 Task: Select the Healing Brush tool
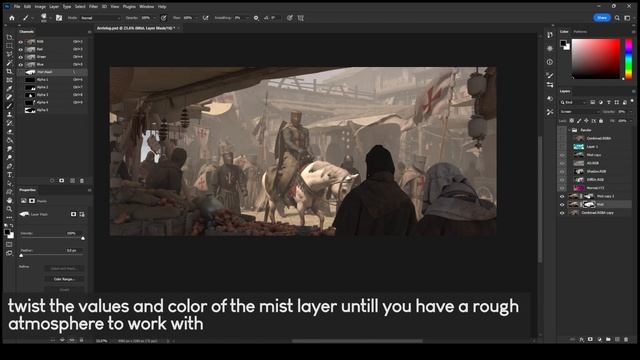pos(9,97)
